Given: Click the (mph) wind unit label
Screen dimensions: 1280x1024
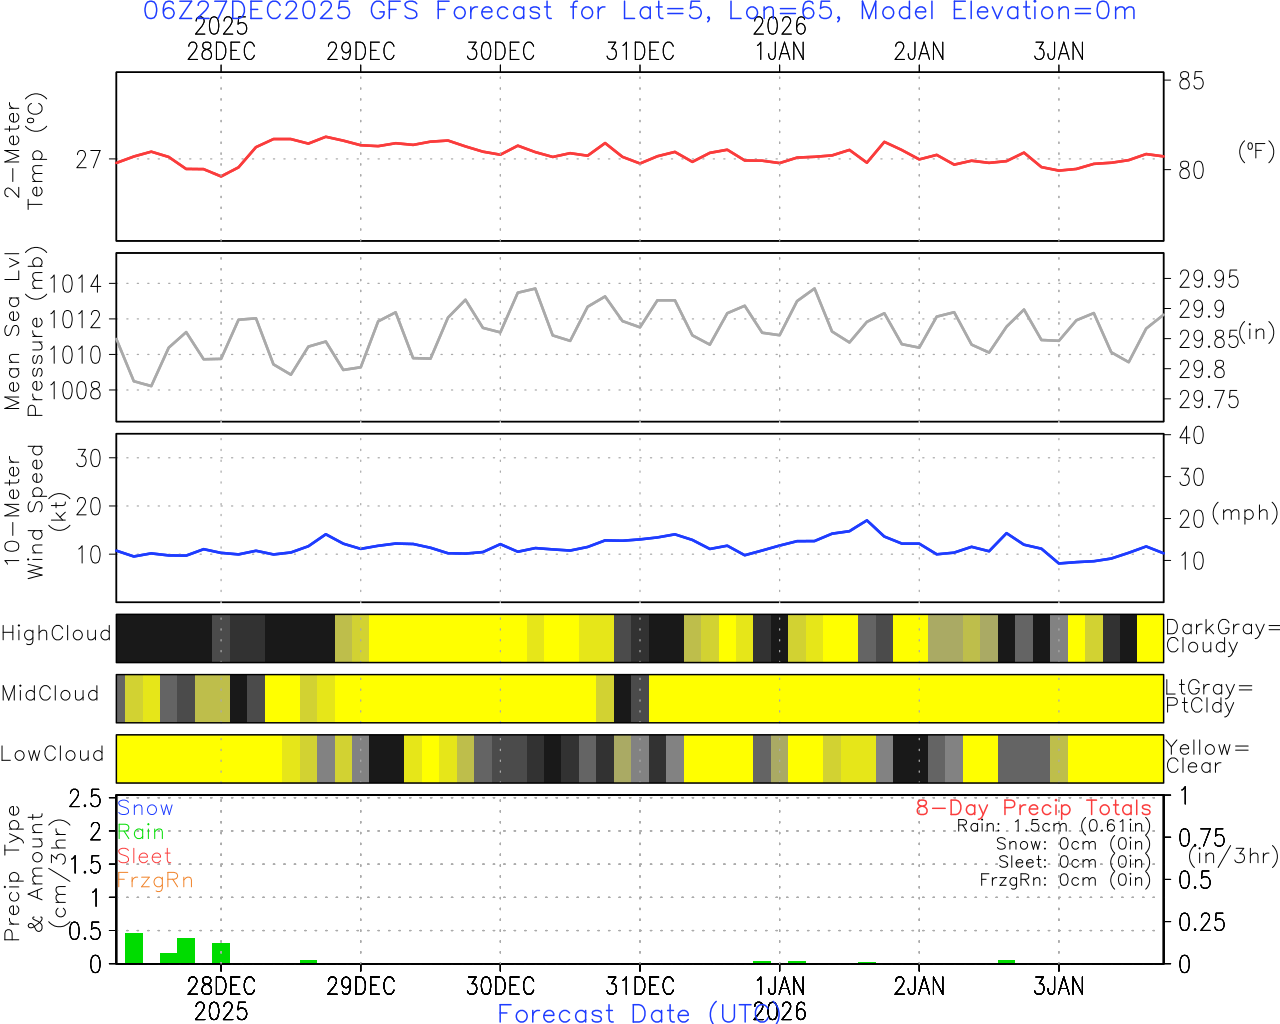Looking at the screenshot, I should 1244,513.
